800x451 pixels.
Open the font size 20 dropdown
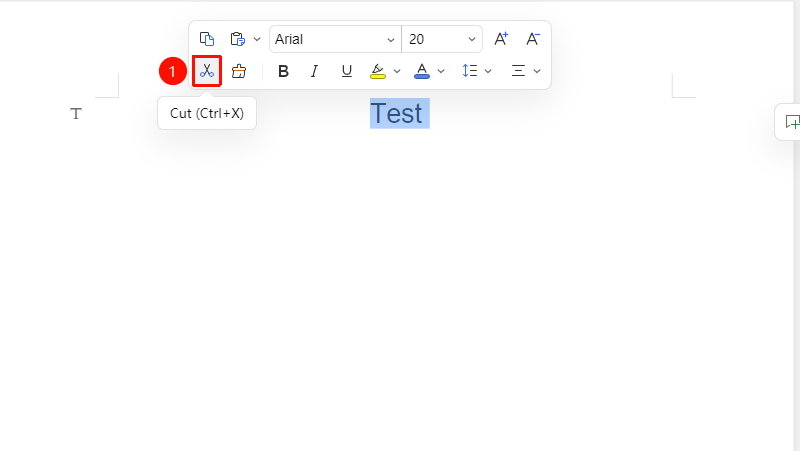pyautogui.click(x=471, y=40)
